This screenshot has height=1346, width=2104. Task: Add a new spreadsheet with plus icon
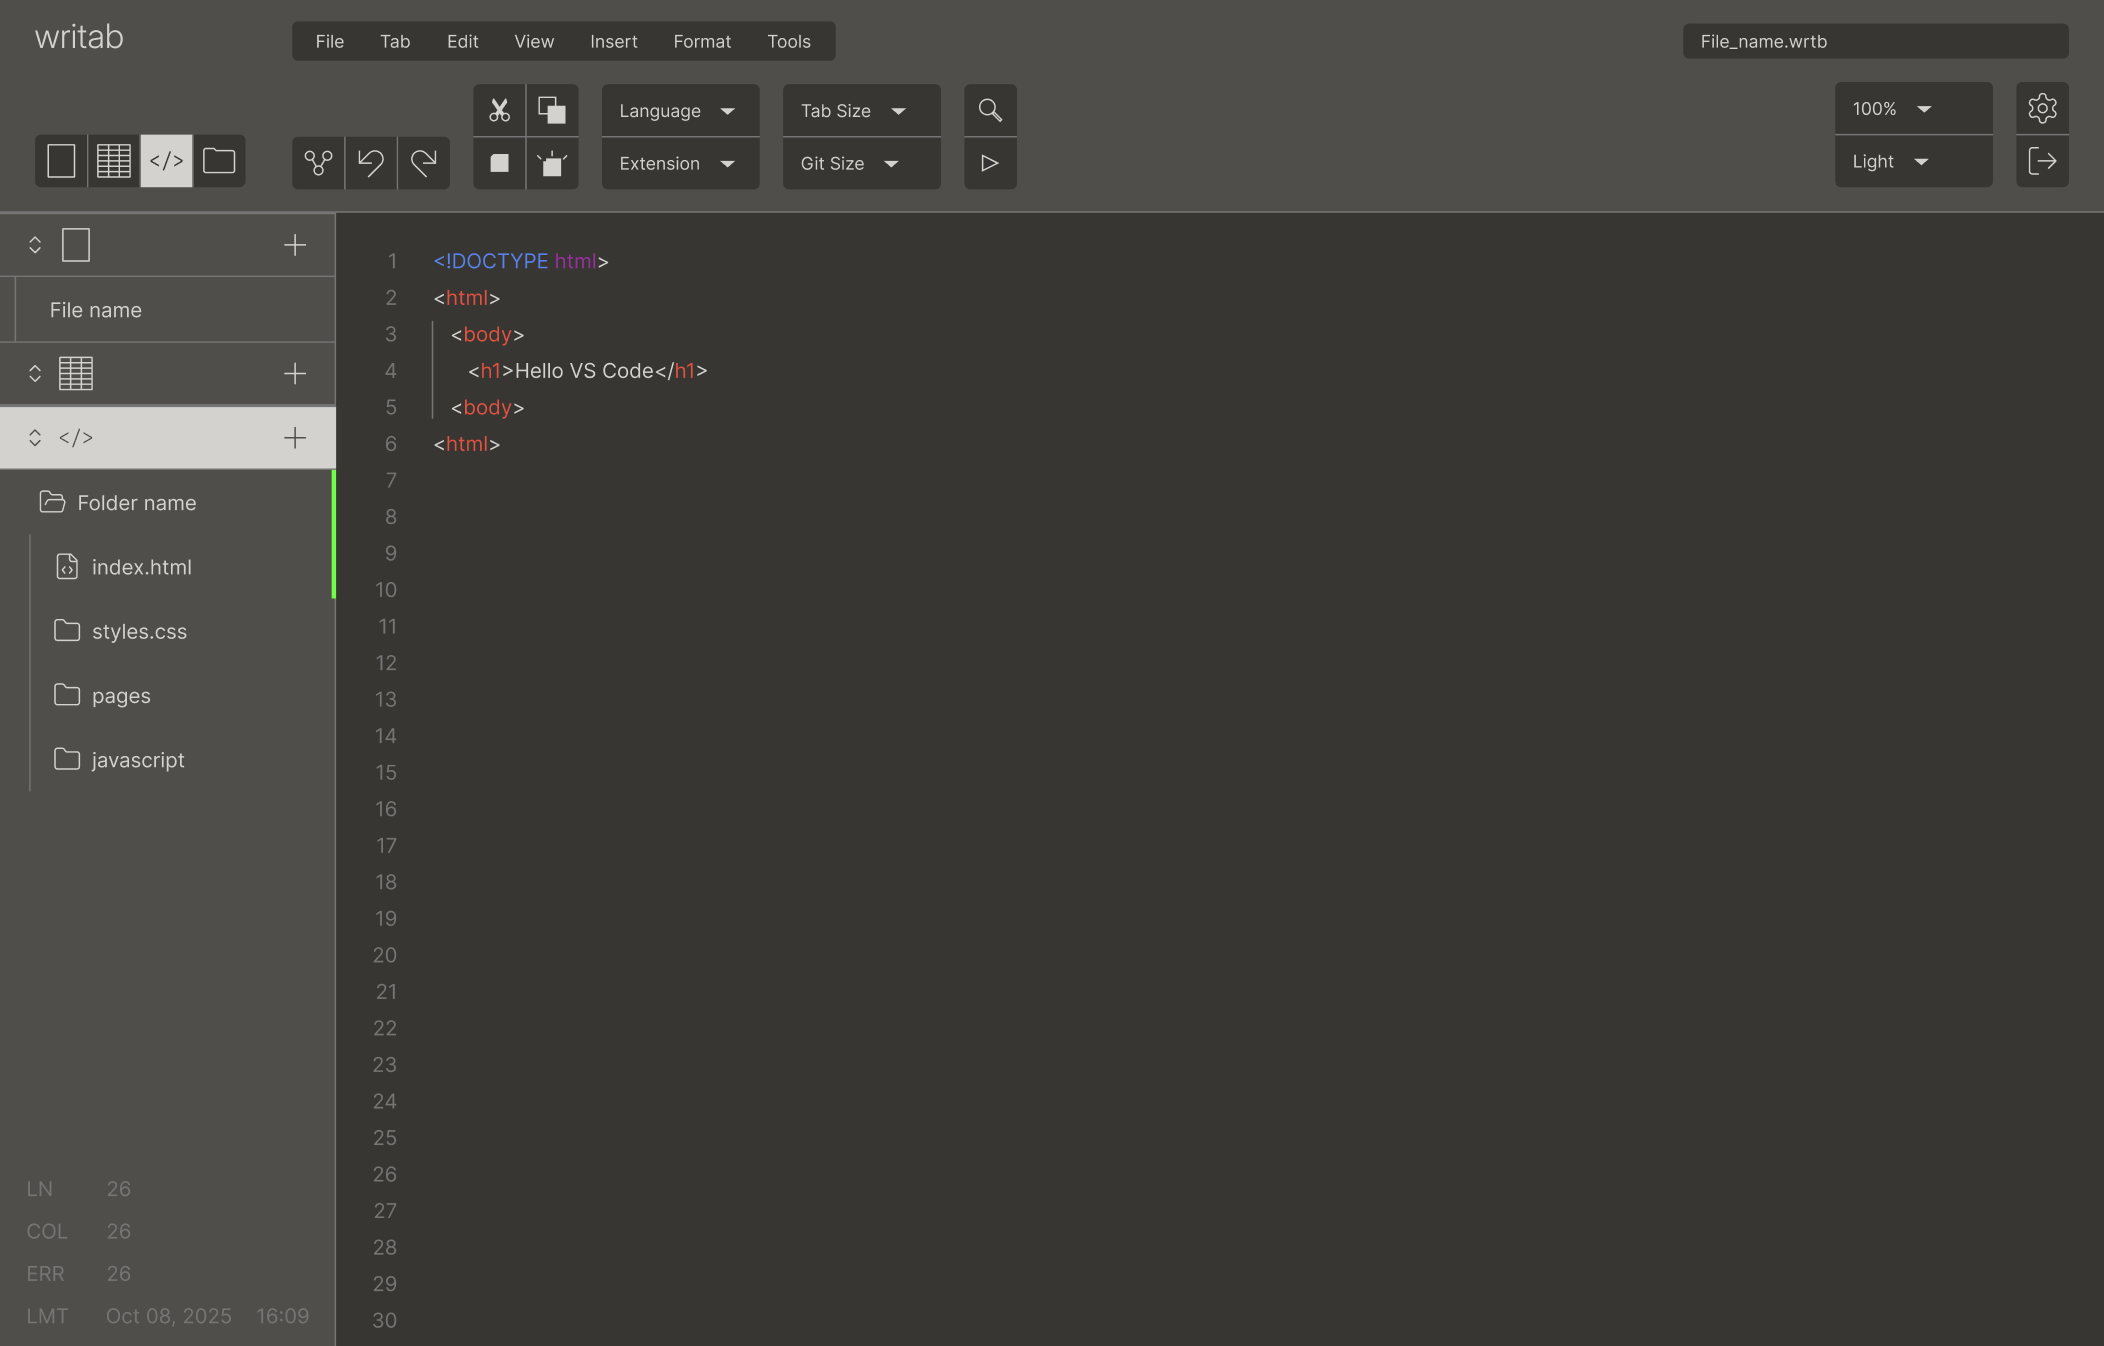coord(295,374)
